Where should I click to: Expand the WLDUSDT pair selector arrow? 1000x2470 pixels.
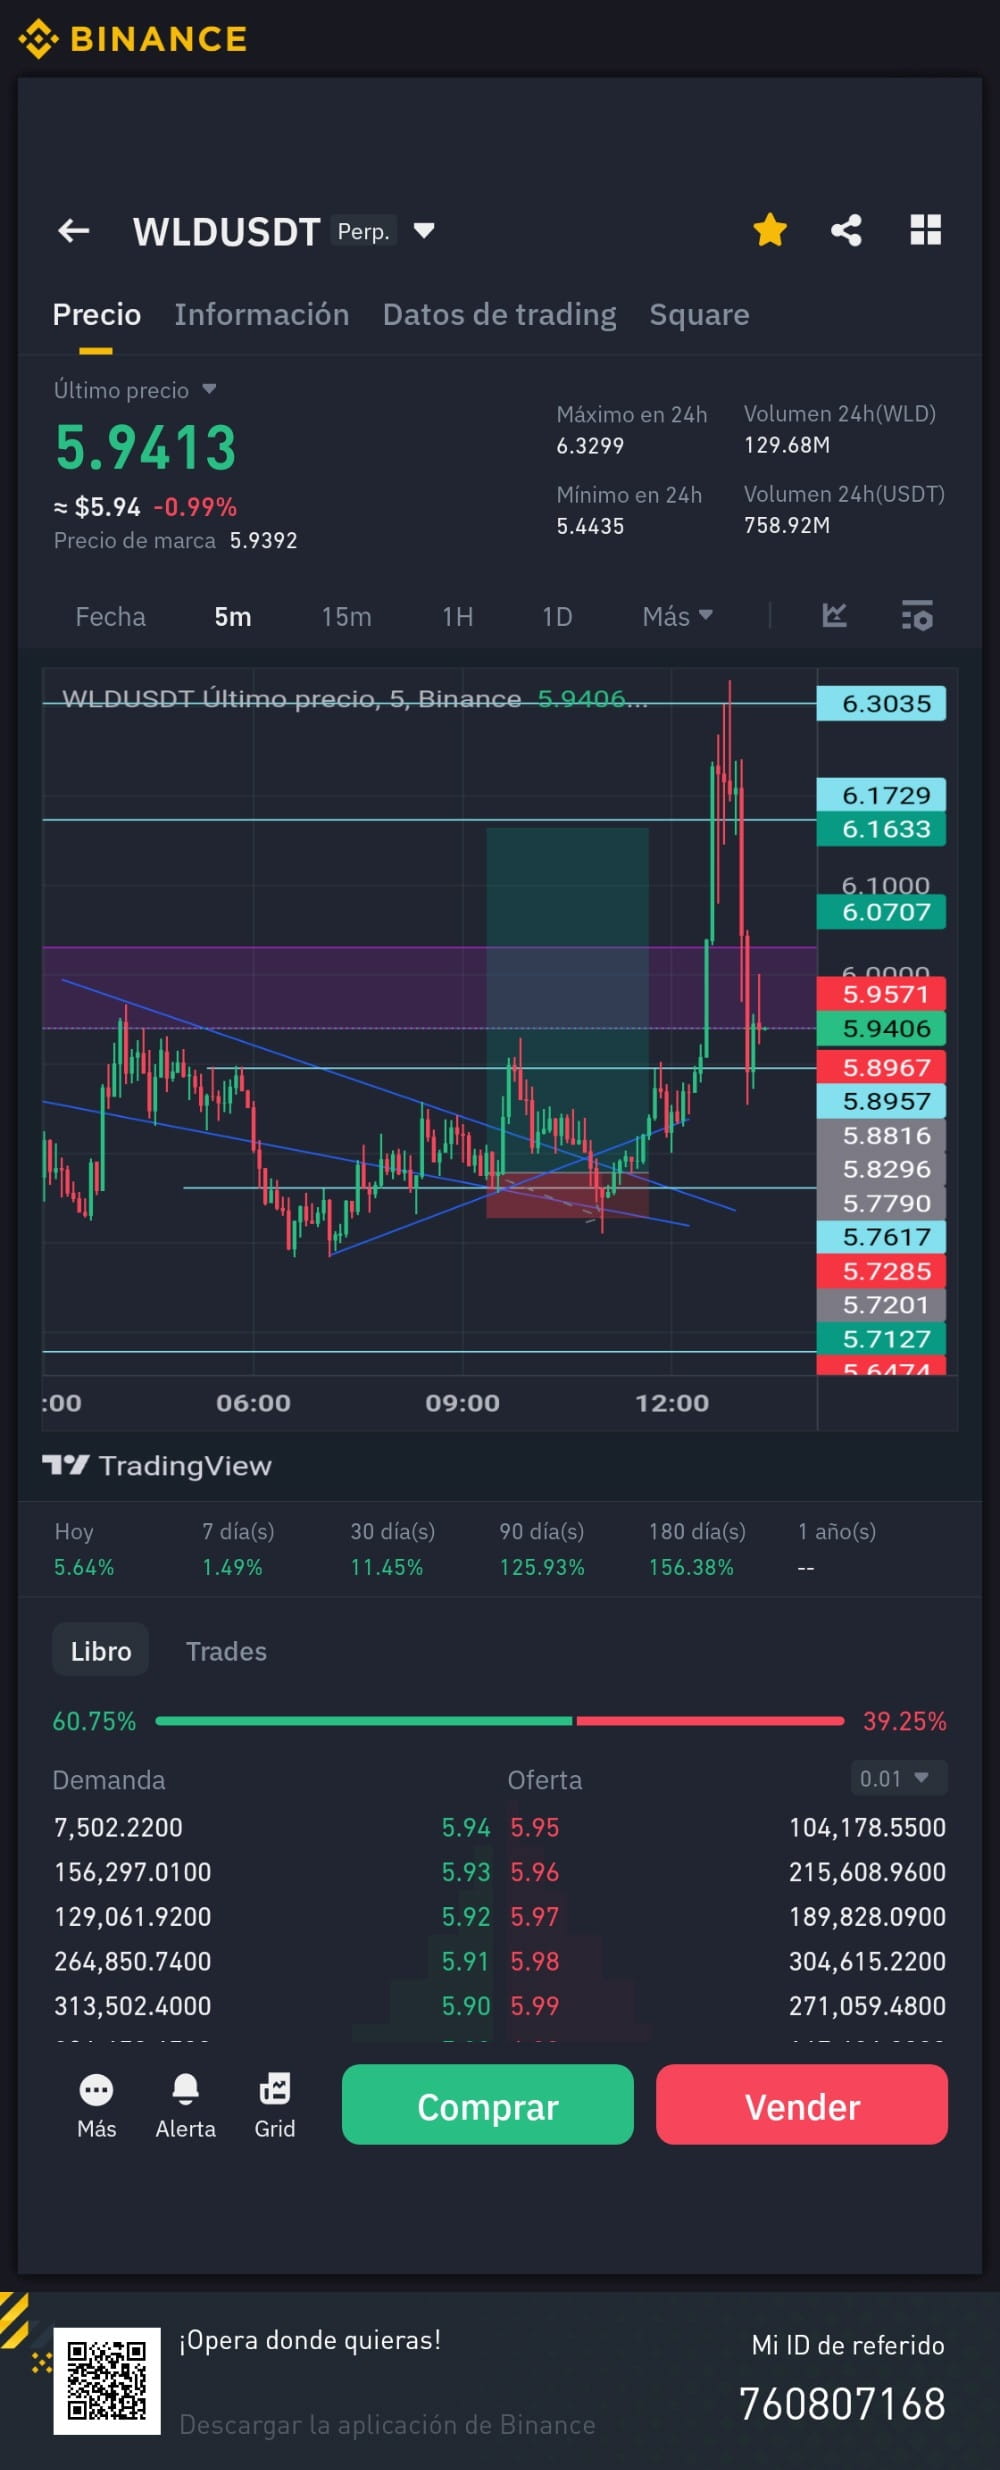click(424, 231)
